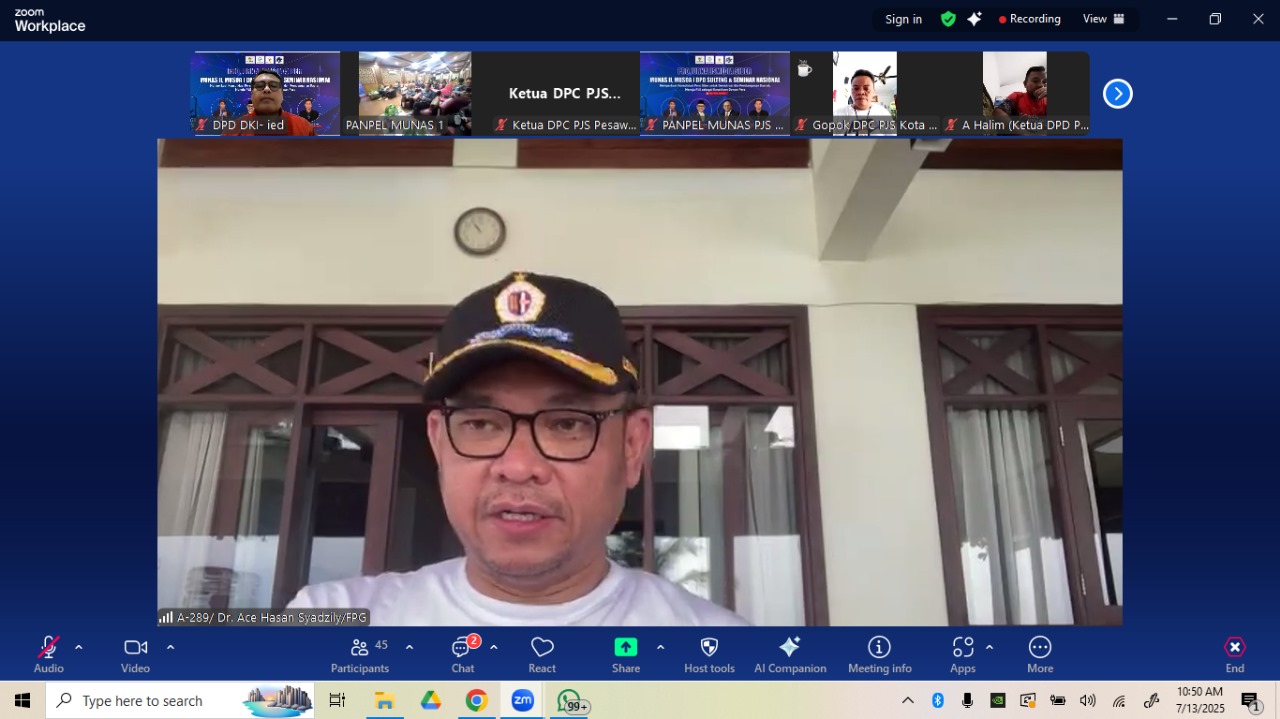
Task: Click the Sign in button
Action: pos(903,19)
